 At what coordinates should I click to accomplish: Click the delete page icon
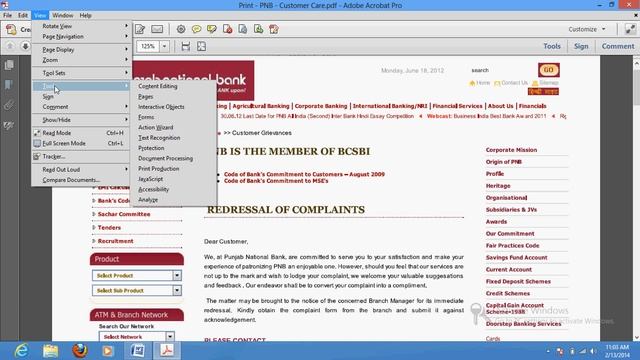coord(227,29)
